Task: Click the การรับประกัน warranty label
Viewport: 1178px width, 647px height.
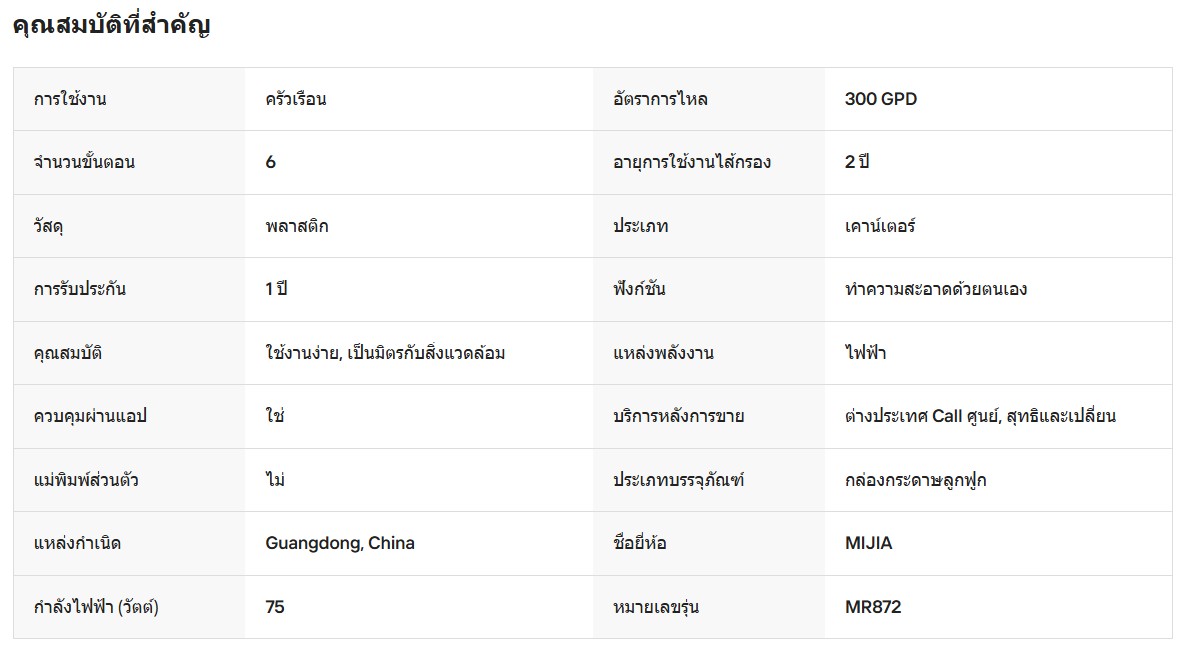Action: [80, 289]
